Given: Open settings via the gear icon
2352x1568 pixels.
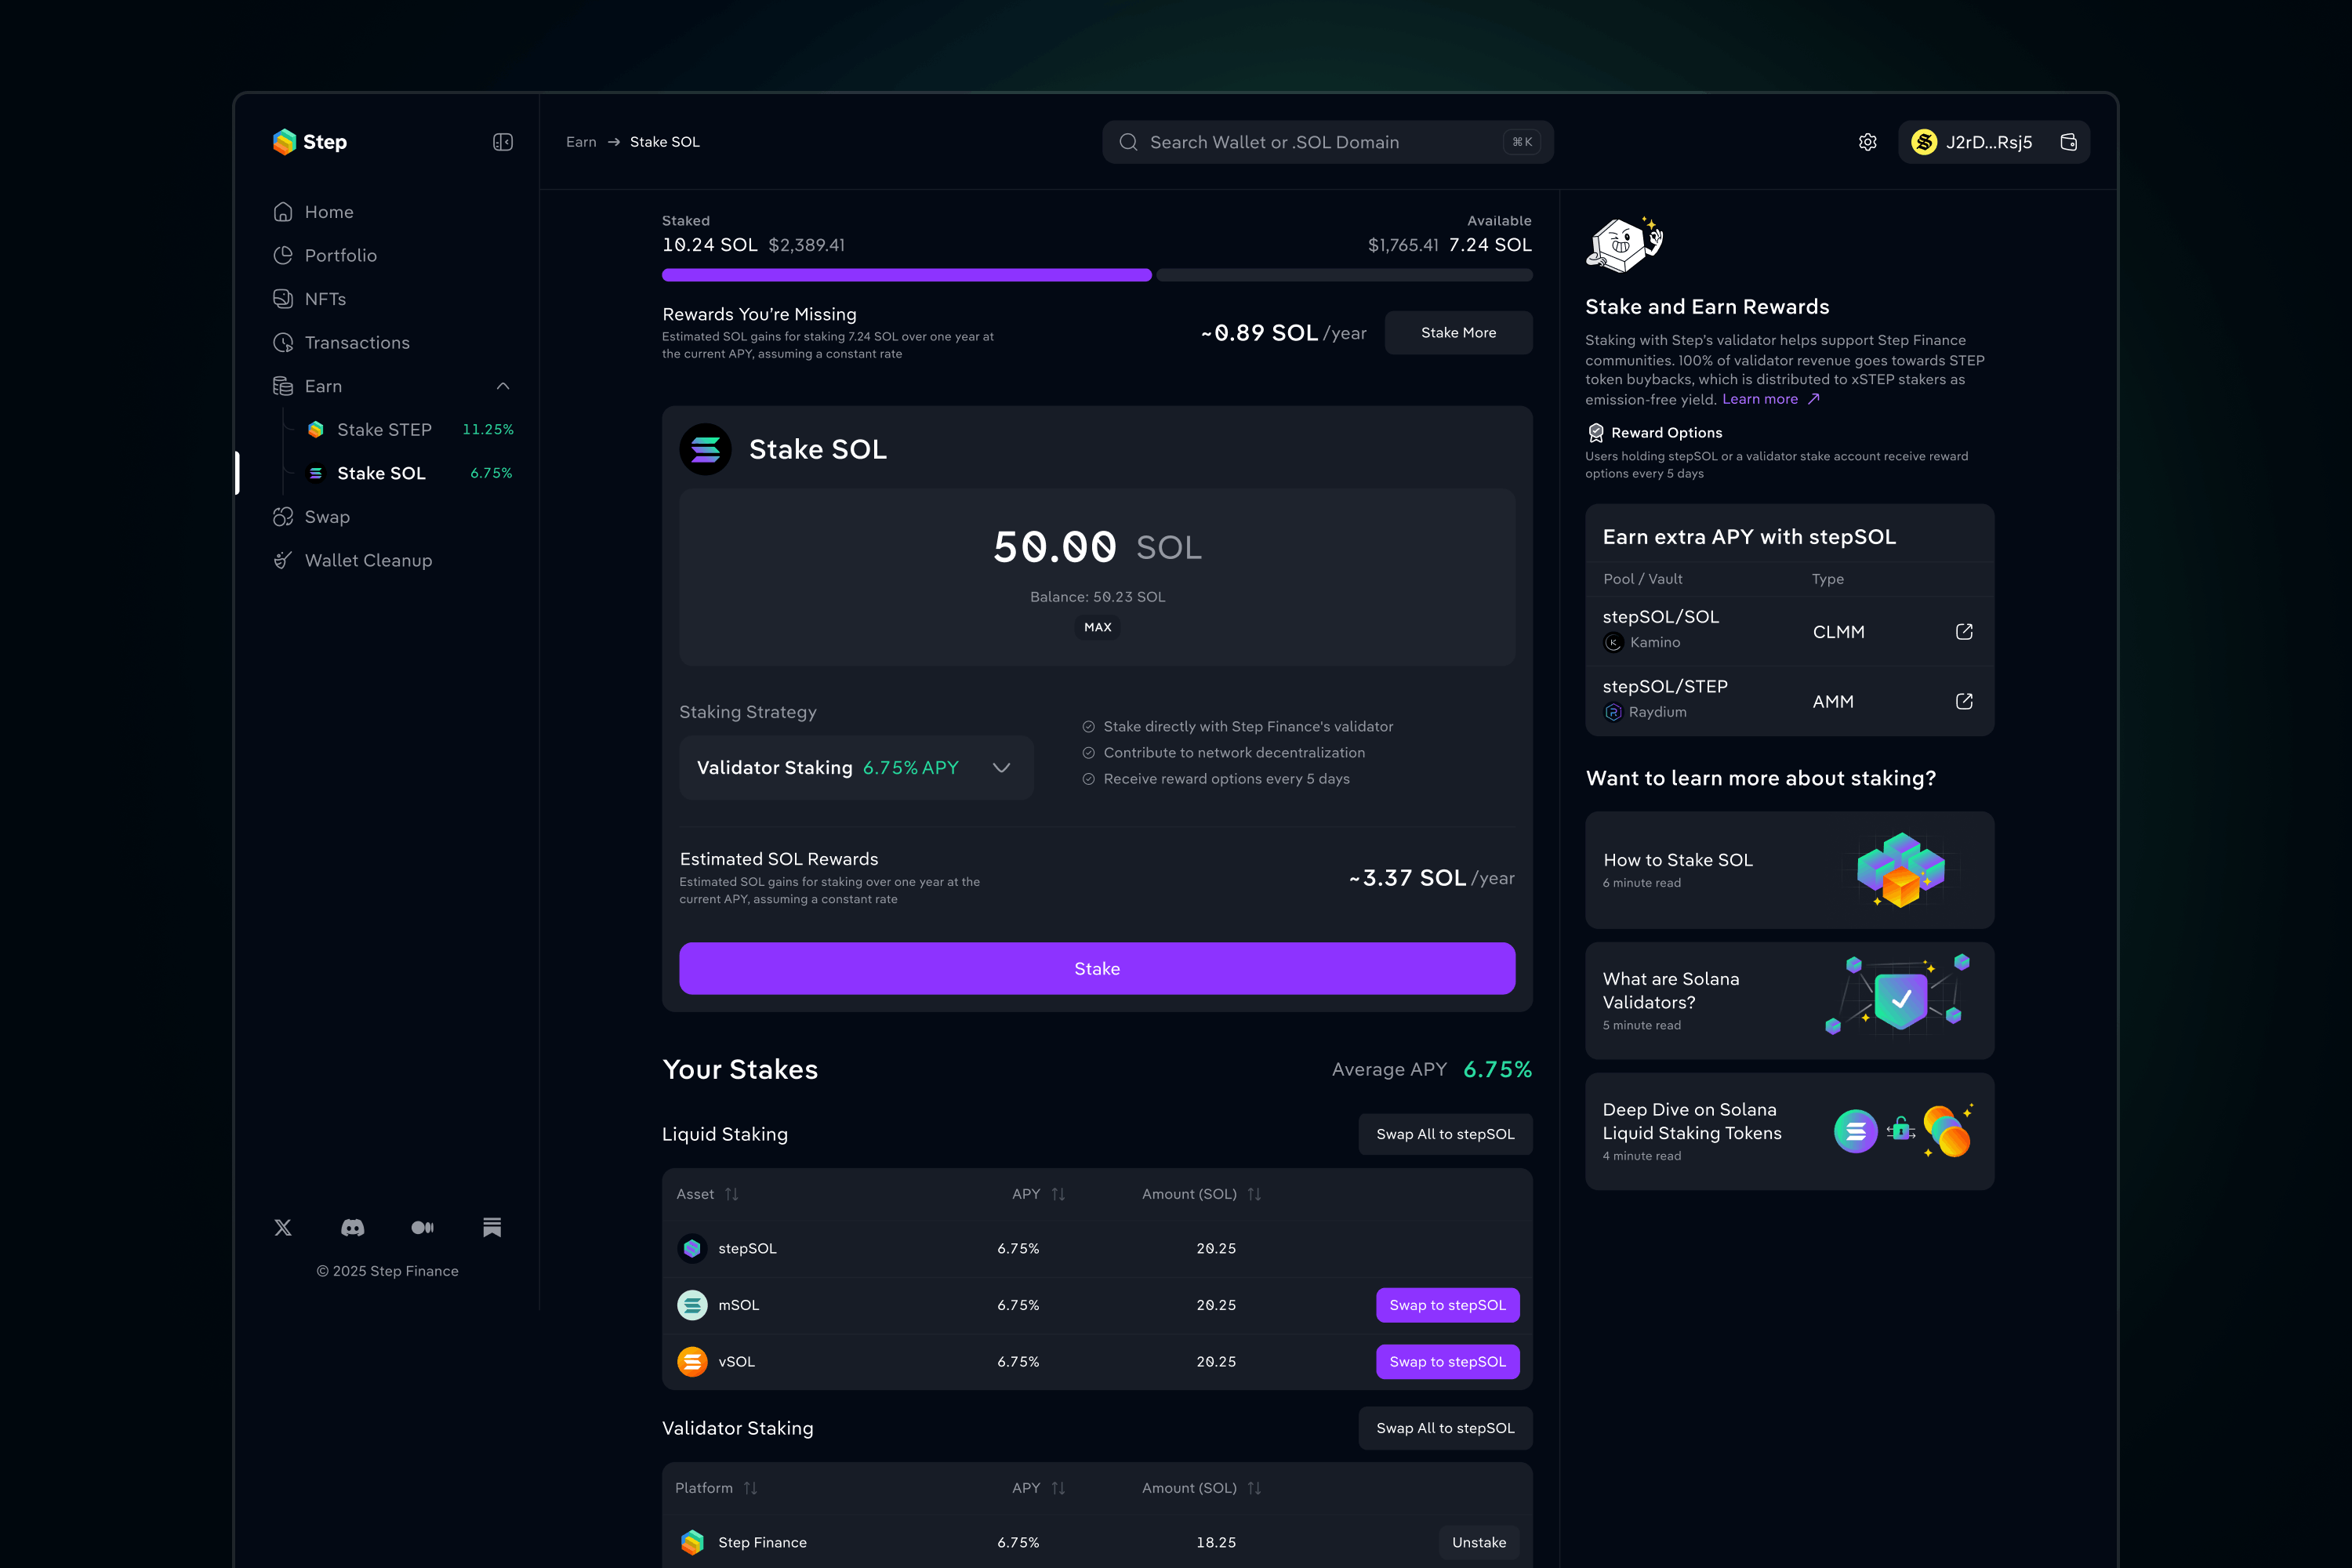Looking at the screenshot, I should (x=1867, y=142).
